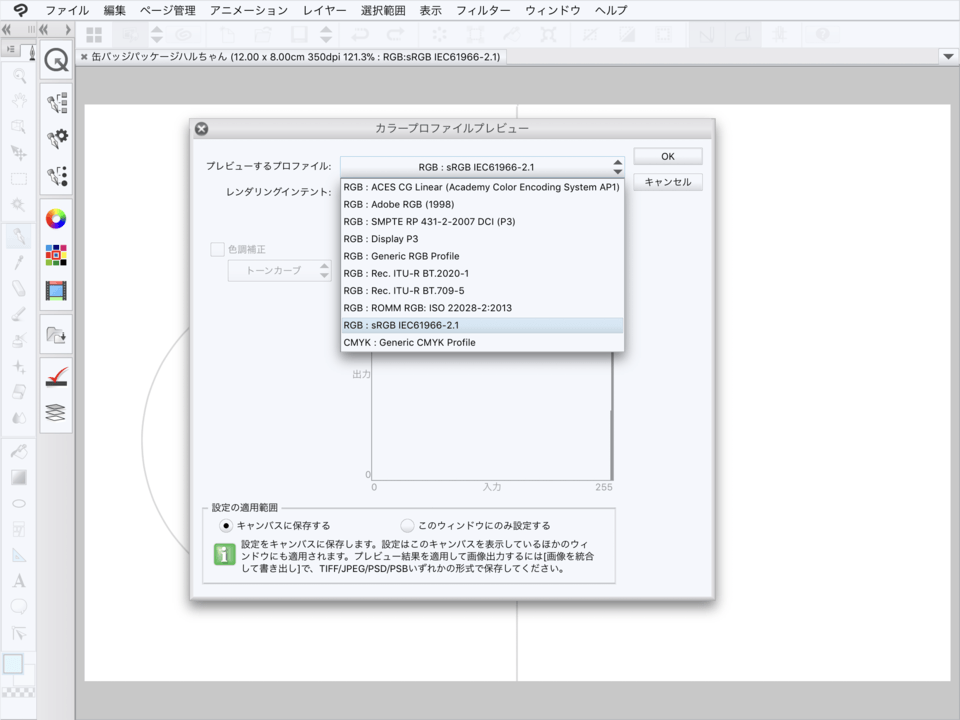Click the sub tool detail gear icon
The image size is (960, 720).
click(x=56, y=139)
